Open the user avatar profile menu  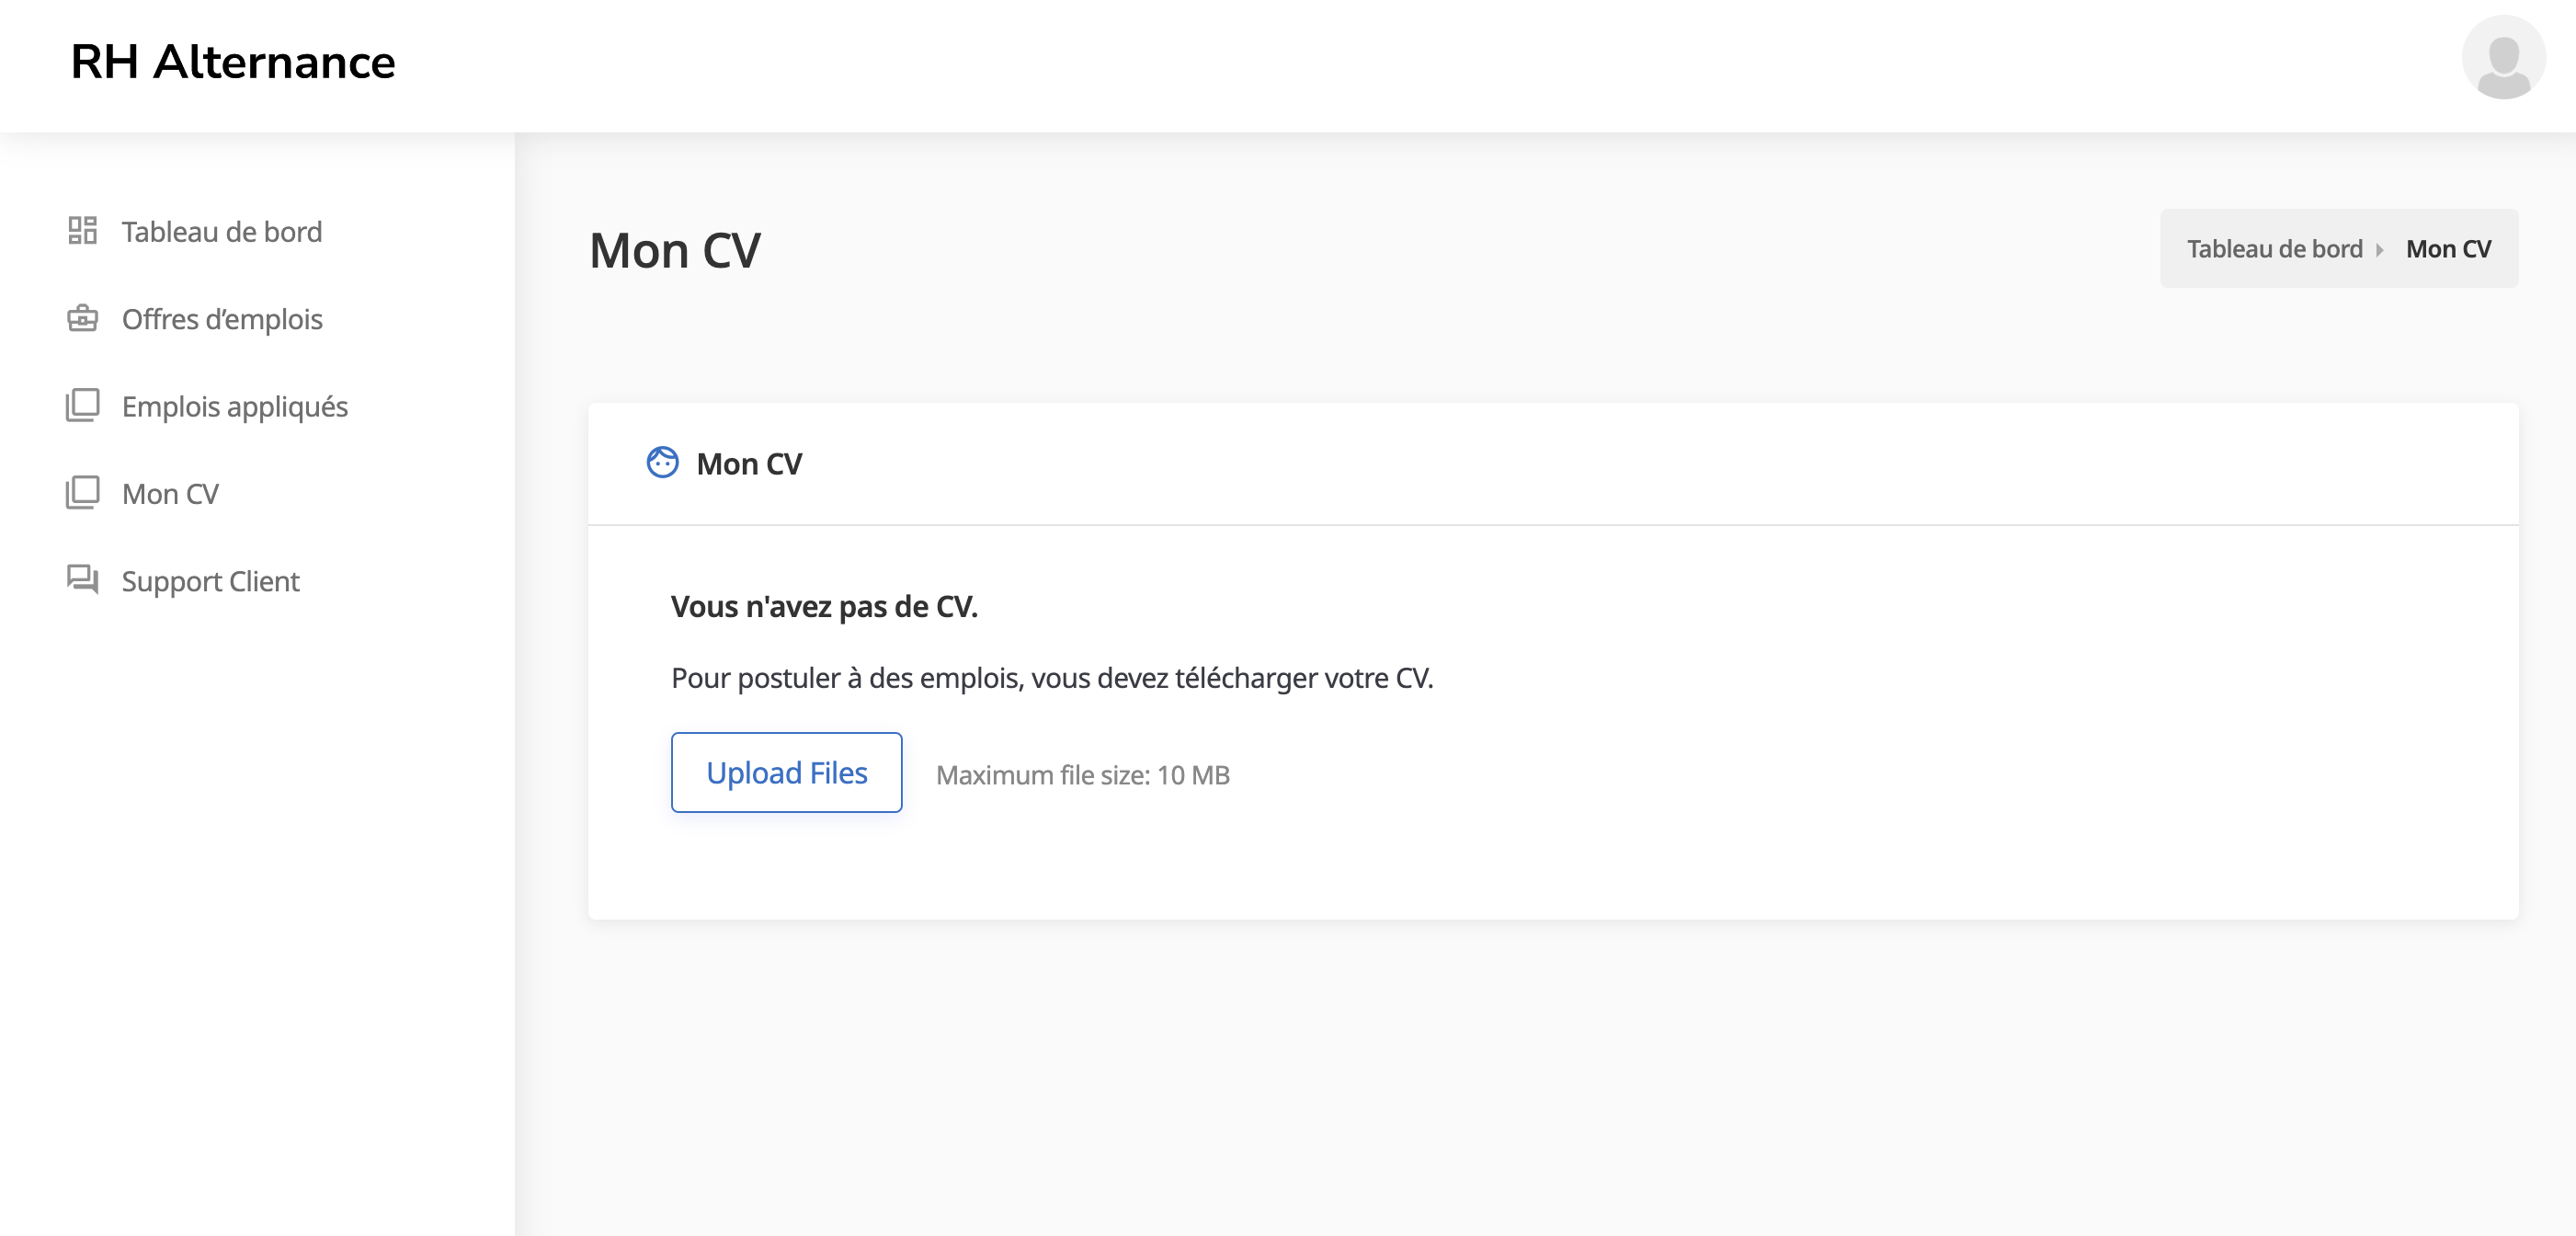click(2502, 58)
